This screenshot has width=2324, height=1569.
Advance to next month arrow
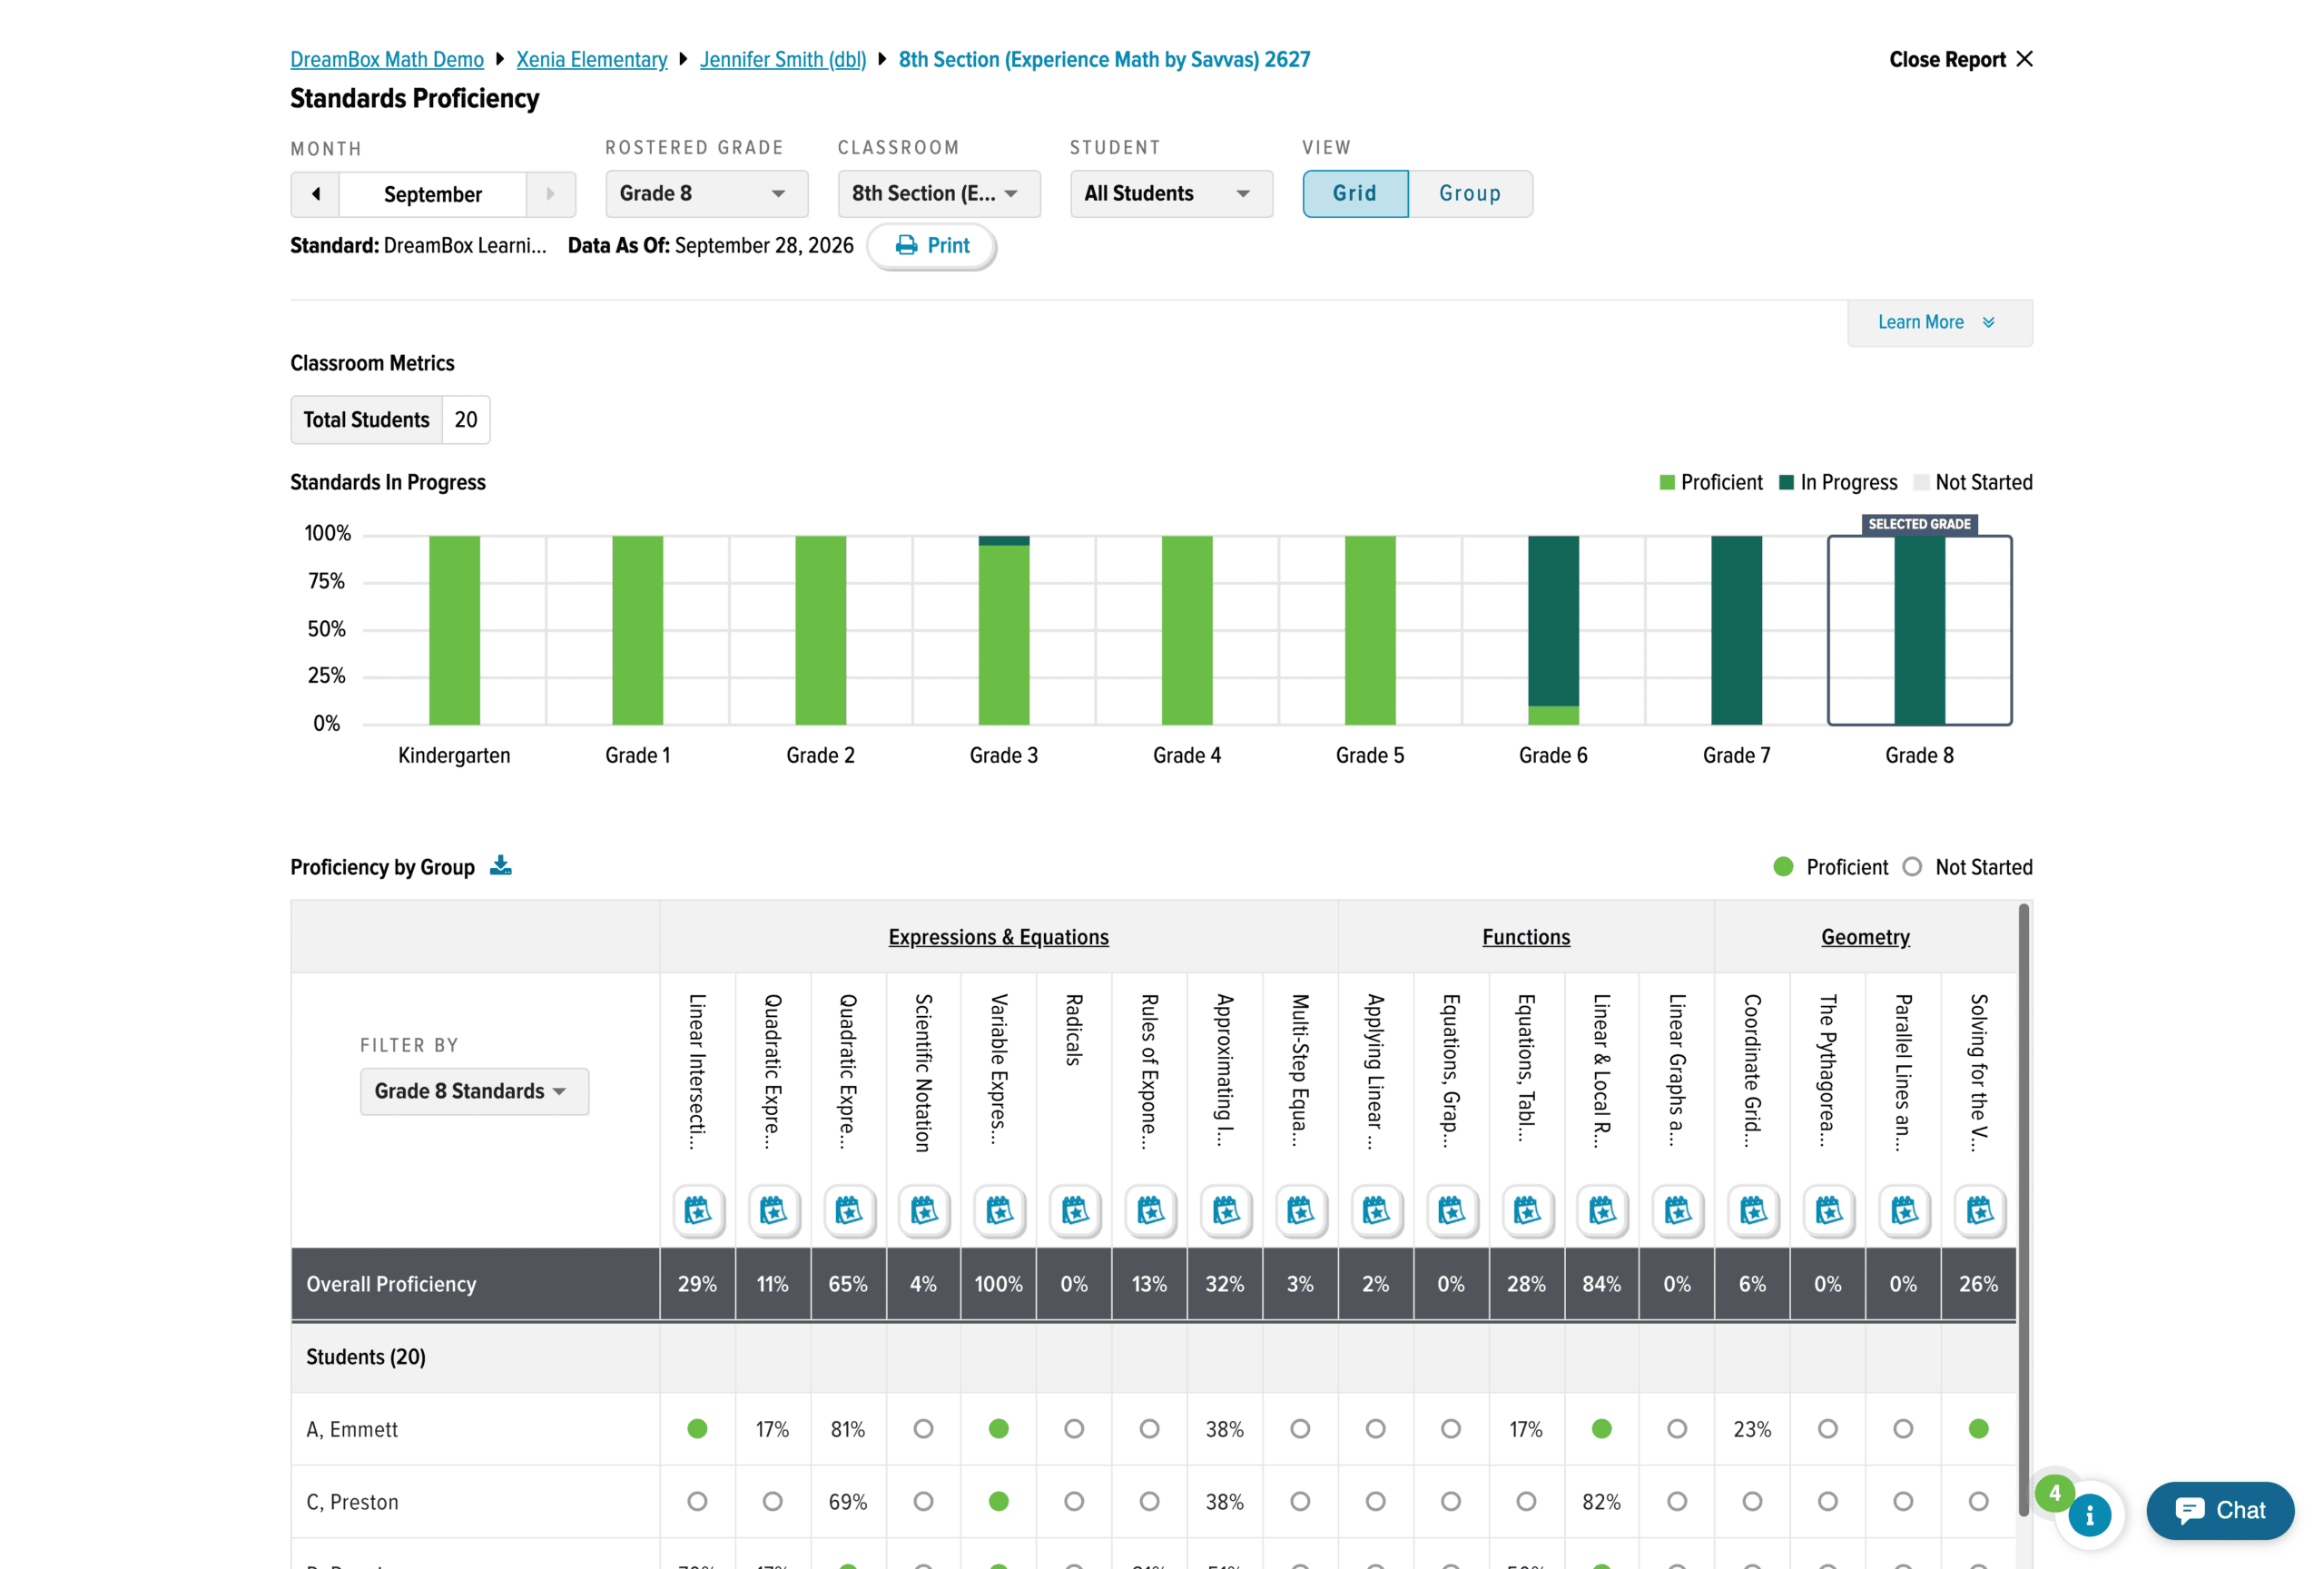point(550,194)
